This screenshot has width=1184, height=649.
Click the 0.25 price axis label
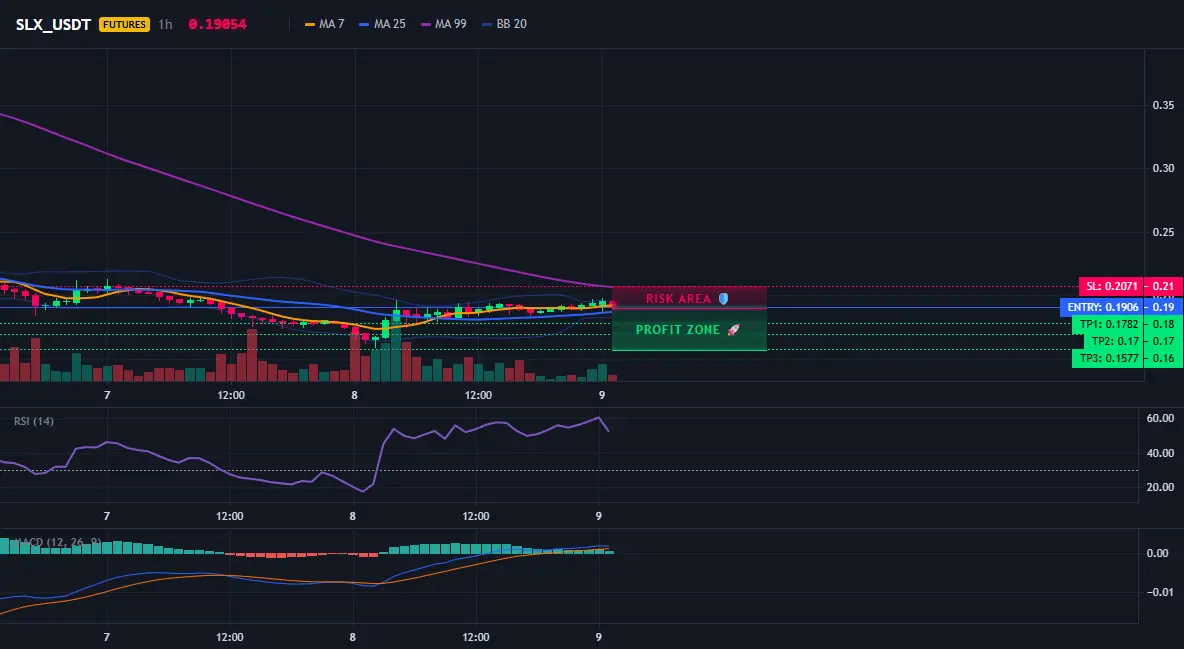[1164, 232]
